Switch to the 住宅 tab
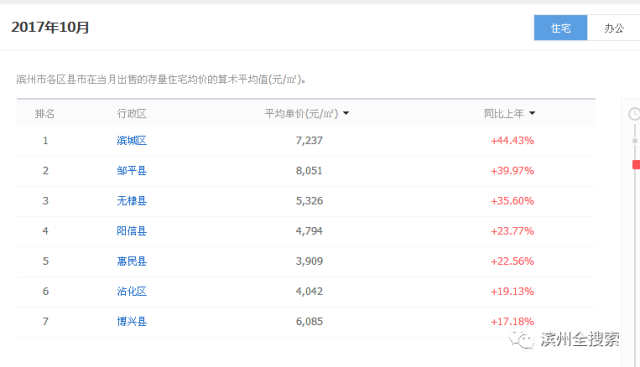640x367 pixels. tap(560, 28)
